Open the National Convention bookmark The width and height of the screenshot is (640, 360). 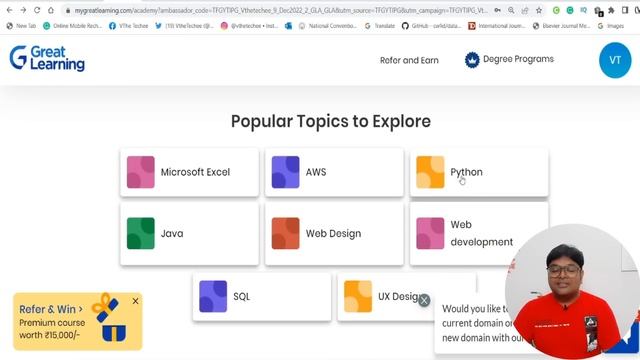click(328, 26)
